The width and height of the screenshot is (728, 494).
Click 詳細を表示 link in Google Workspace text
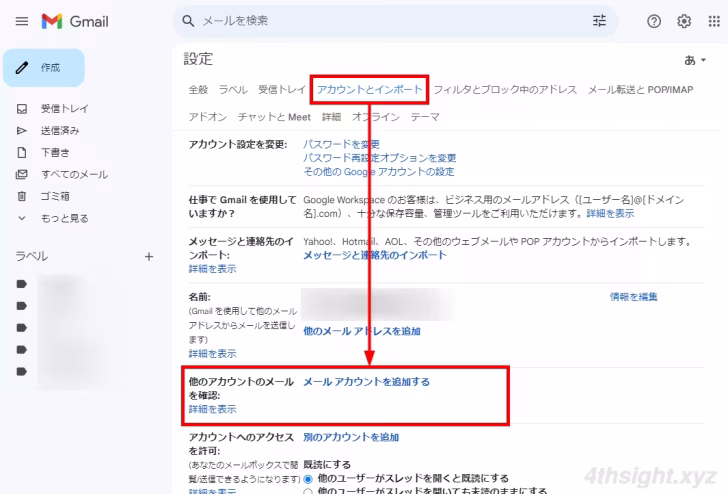(610, 214)
